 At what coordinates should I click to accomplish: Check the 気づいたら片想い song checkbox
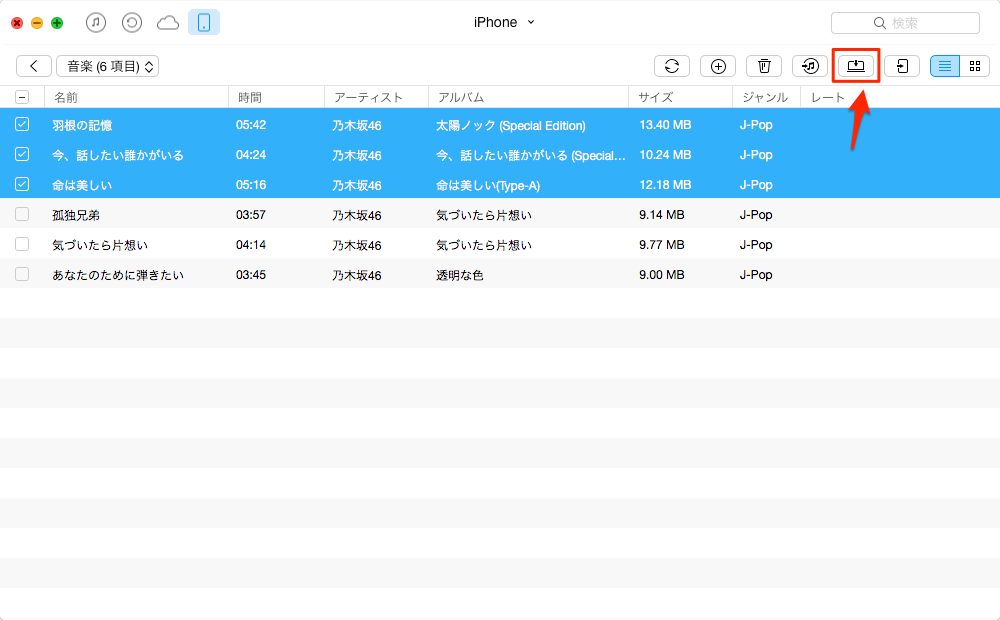(x=22, y=244)
